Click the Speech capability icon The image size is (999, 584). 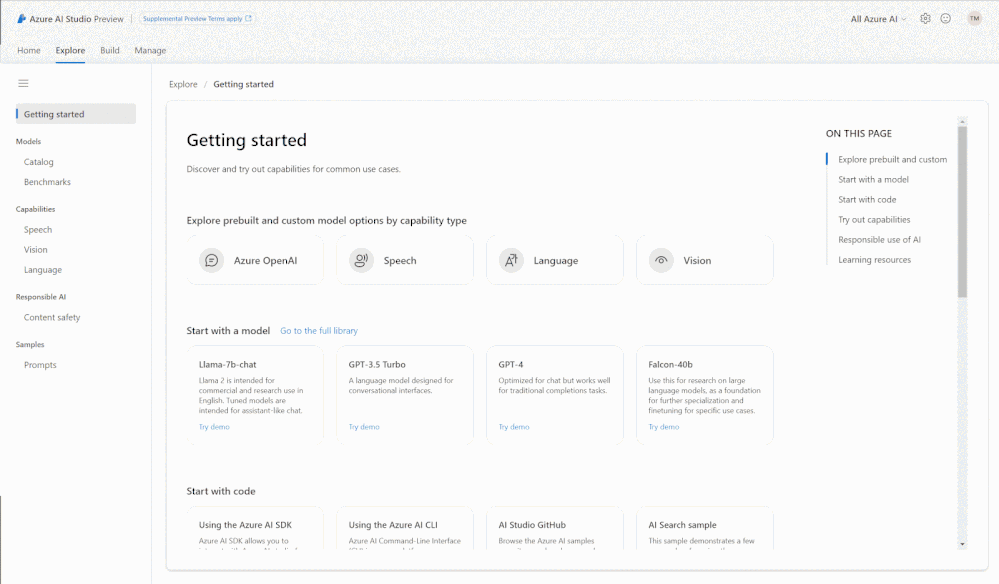[x=361, y=261]
